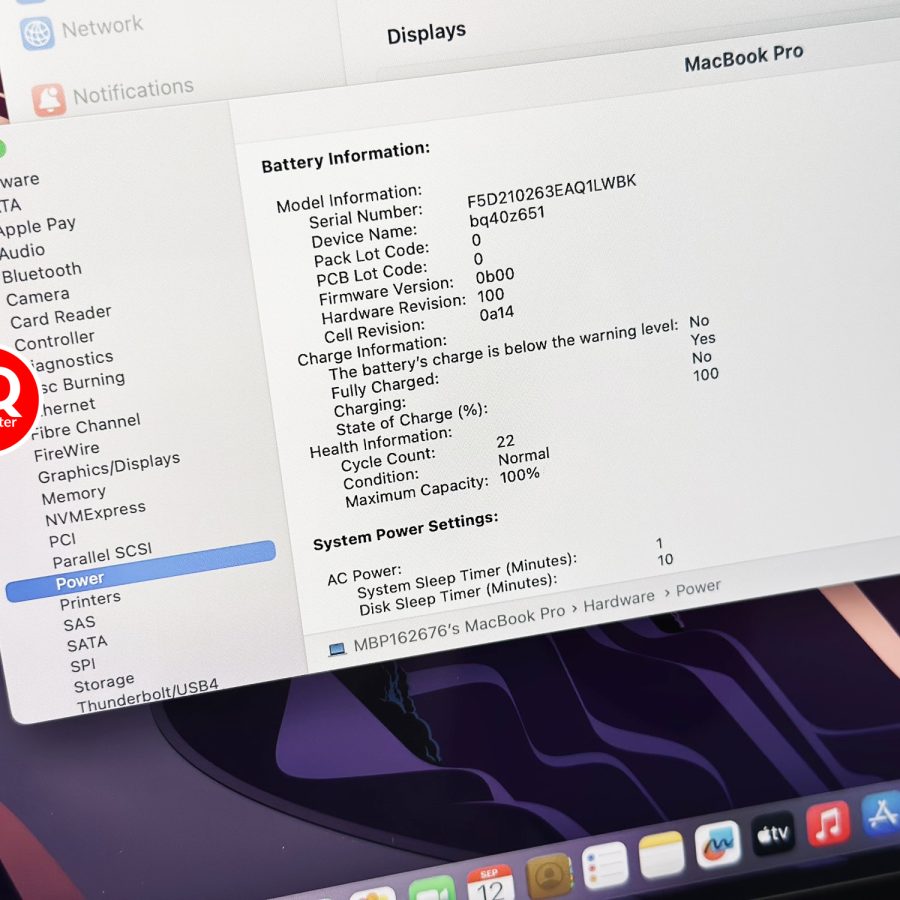Click the Displays heading in System Settings

point(426,33)
